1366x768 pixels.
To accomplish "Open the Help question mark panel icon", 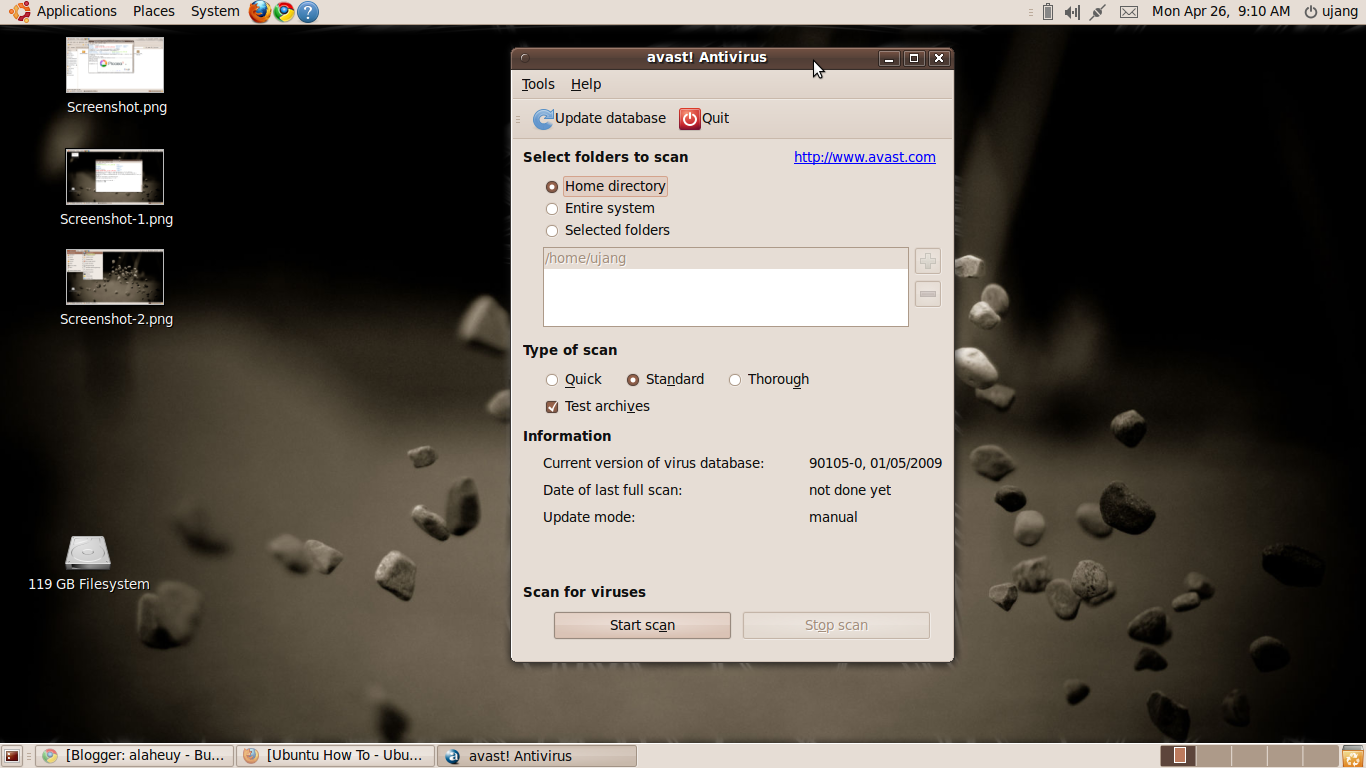I will tap(306, 12).
